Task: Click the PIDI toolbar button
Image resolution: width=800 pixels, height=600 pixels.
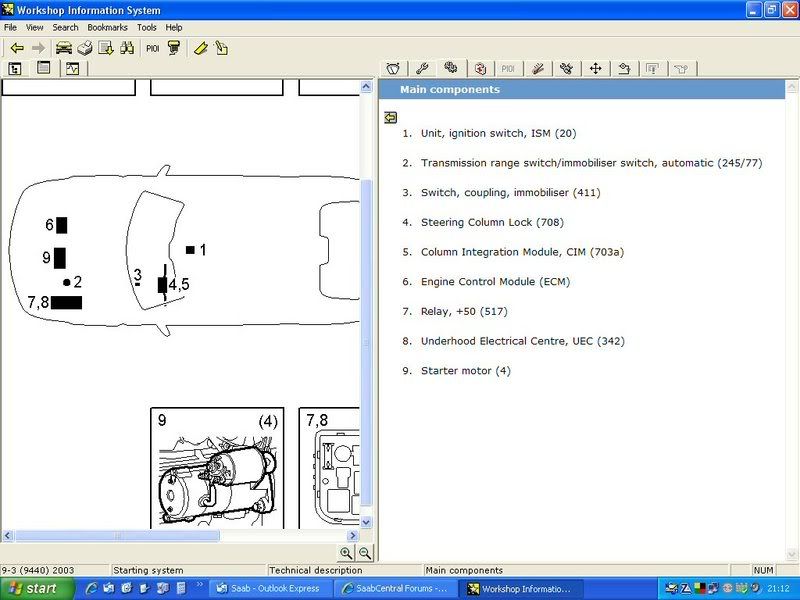Action: tap(152, 48)
